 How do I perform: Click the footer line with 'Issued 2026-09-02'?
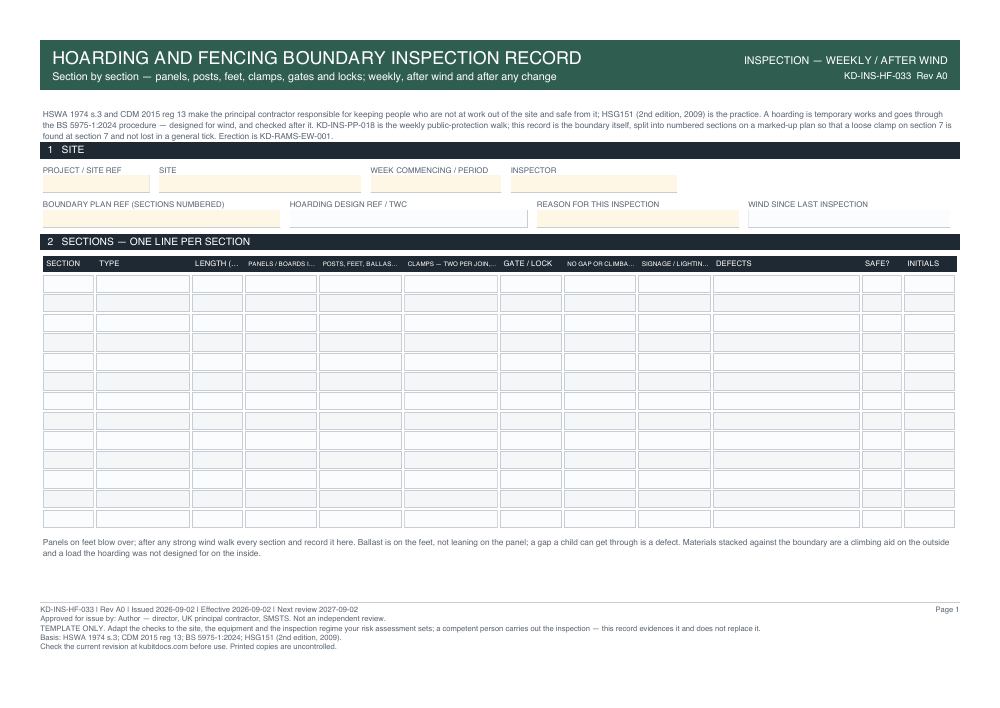(x=199, y=610)
